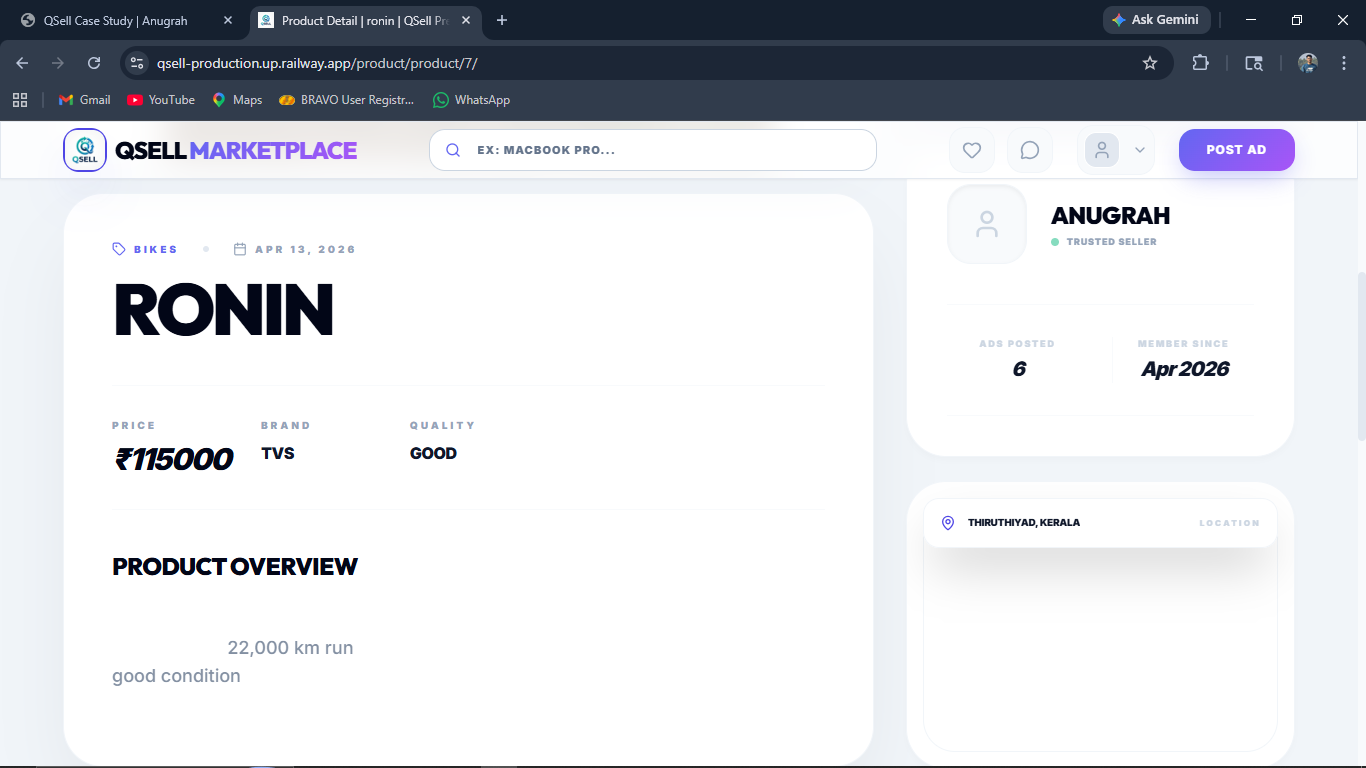
Task: Select the Thiruthiyad, Kerala location text
Action: coord(1024,523)
